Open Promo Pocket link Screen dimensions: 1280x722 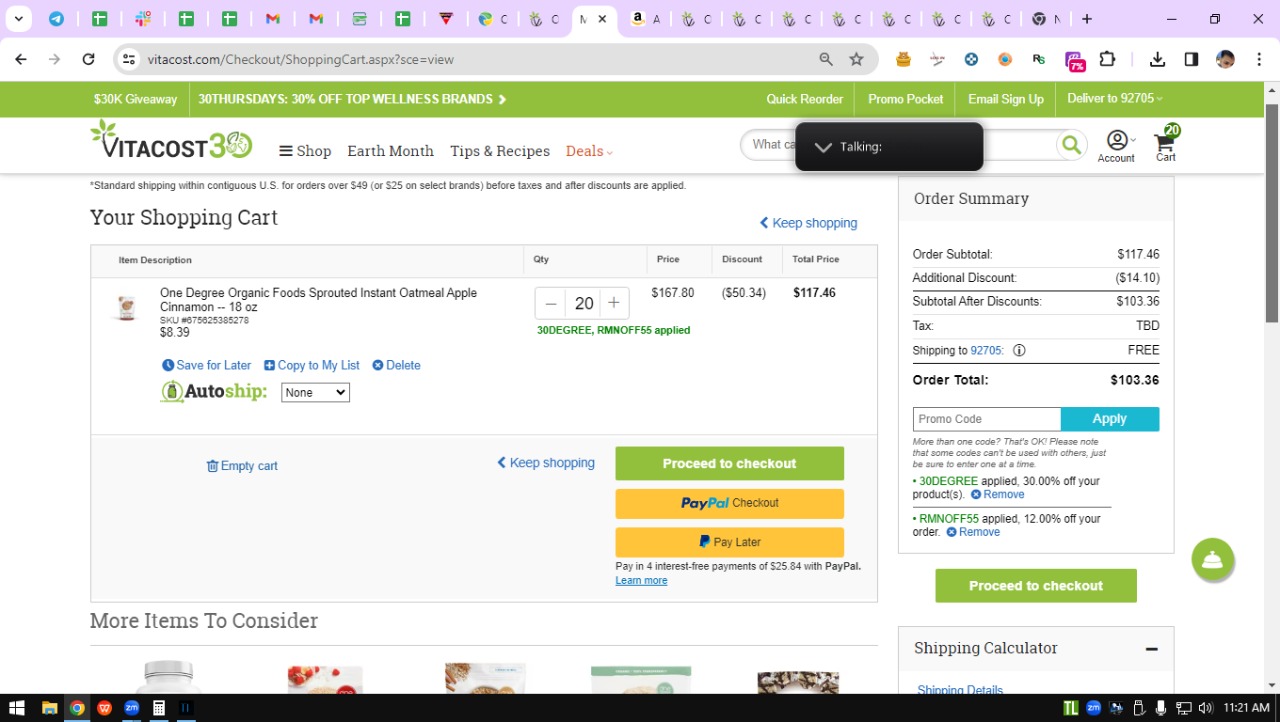click(906, 99)
